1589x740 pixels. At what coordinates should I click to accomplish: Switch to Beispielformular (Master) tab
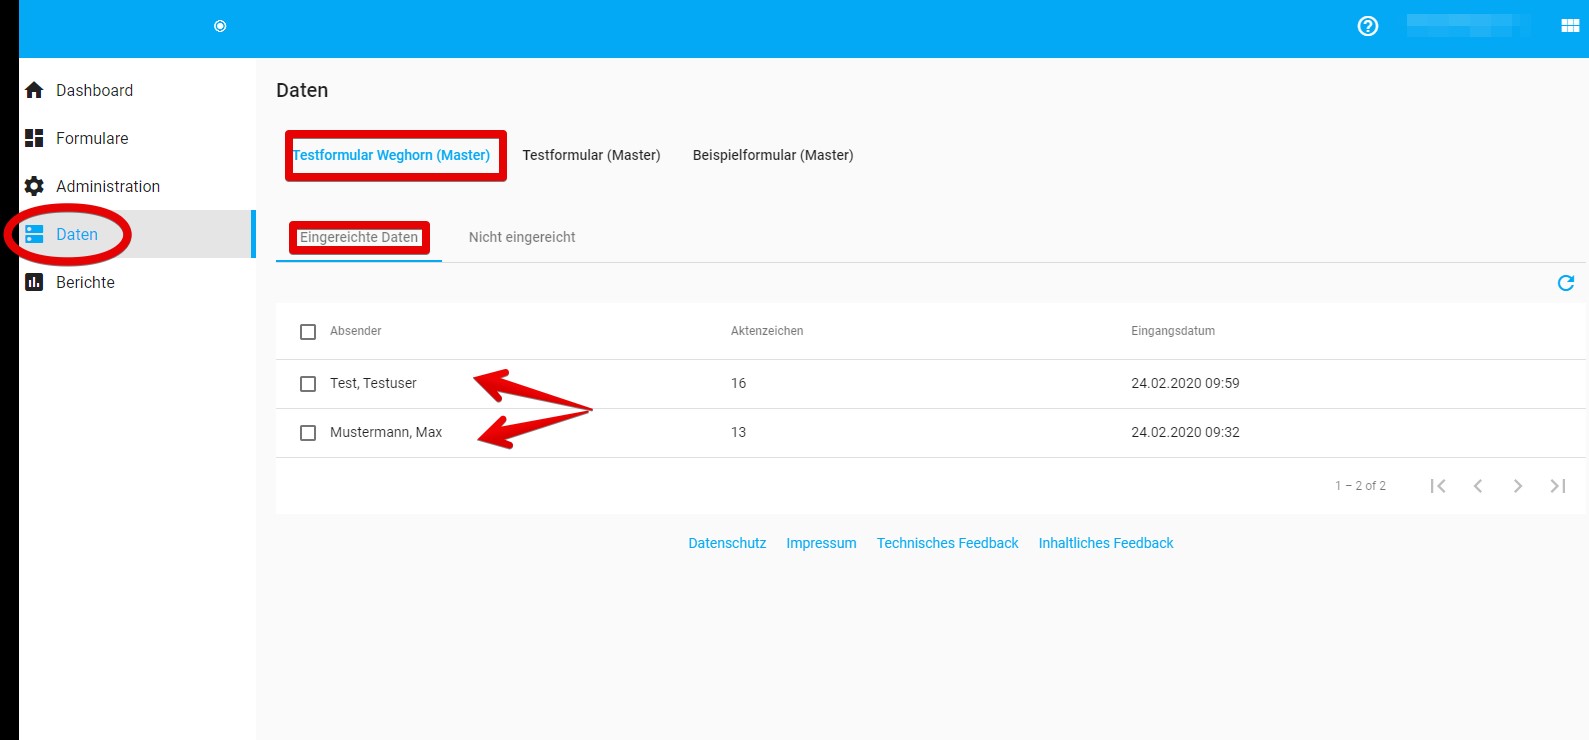tap(773, 155)
